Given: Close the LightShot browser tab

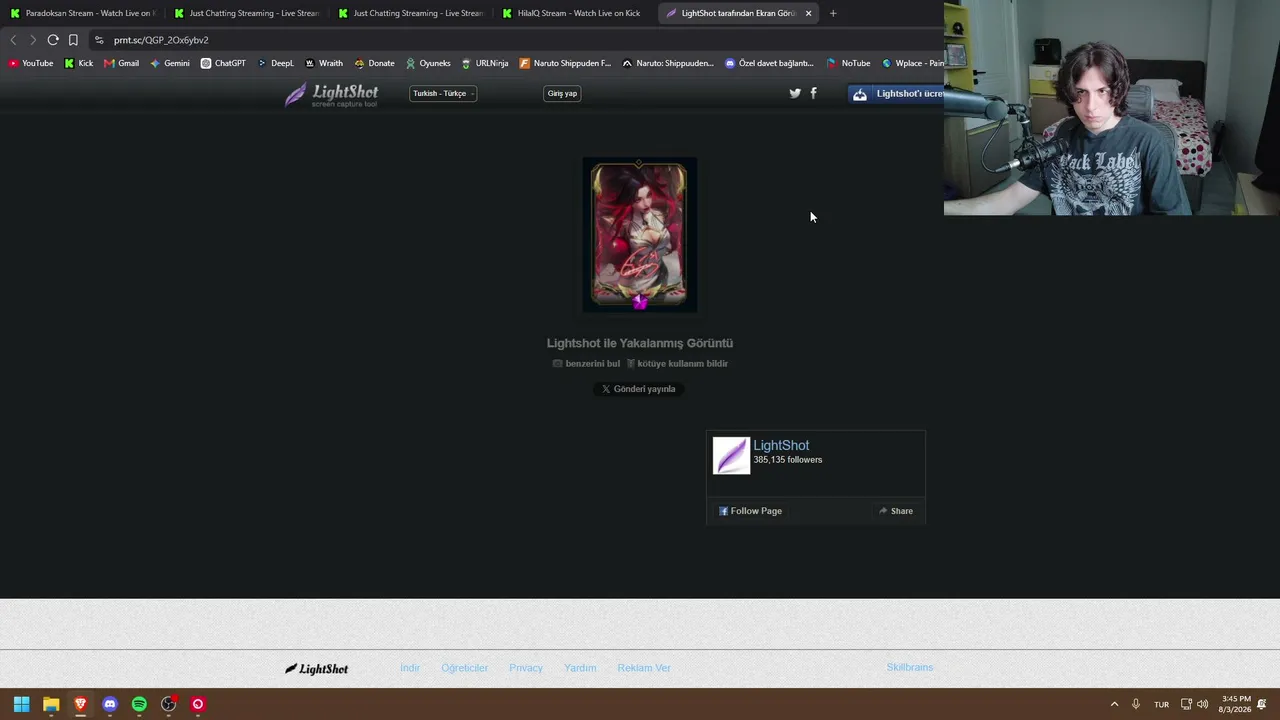Looking at the screenshot, I should [x=808, y=13].
